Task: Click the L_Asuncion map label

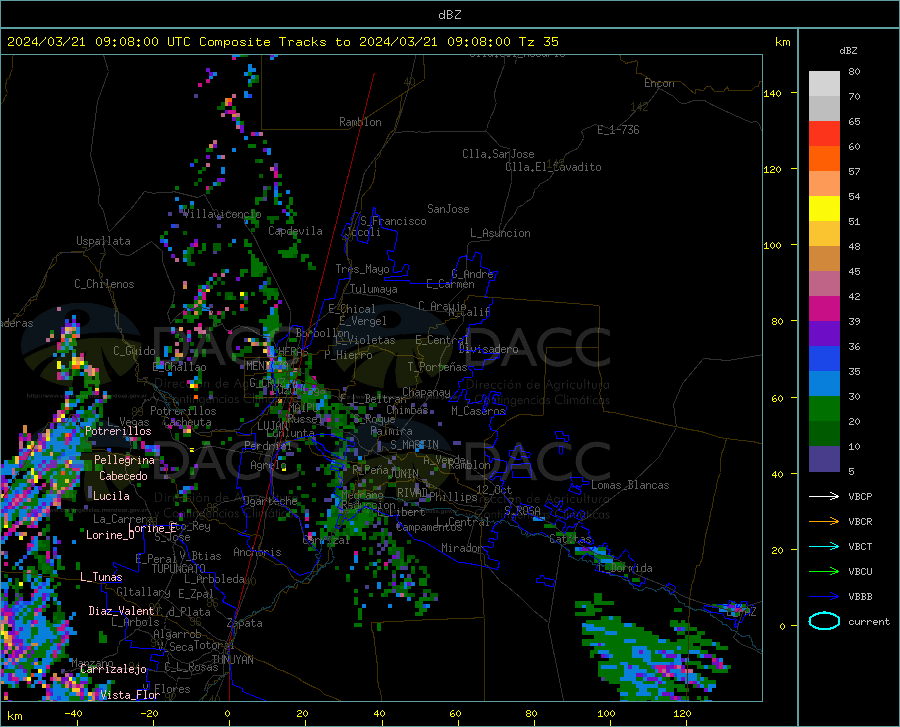Action: (500, 233)
